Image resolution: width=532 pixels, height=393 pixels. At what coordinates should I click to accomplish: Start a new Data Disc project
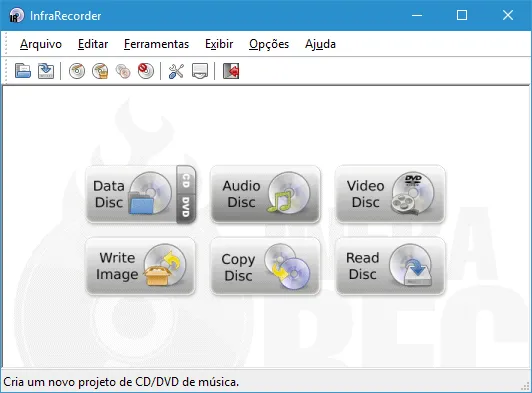pyautogui.click(x=131, y=194)
